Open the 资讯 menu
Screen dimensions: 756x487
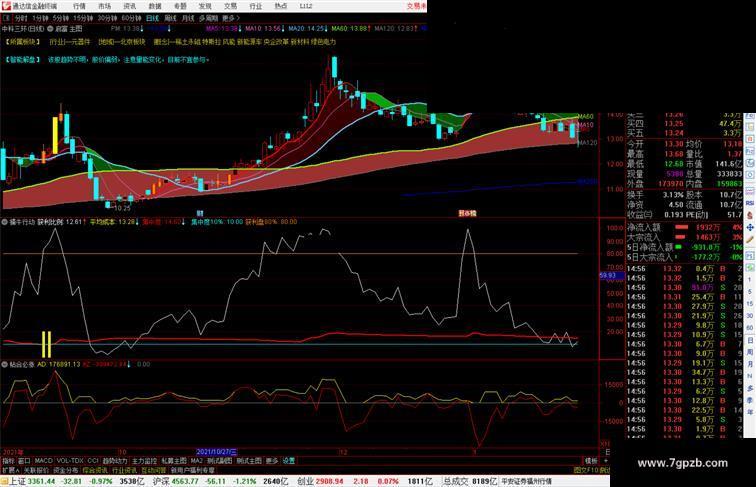pyautogui.click(x=129, y=6)
